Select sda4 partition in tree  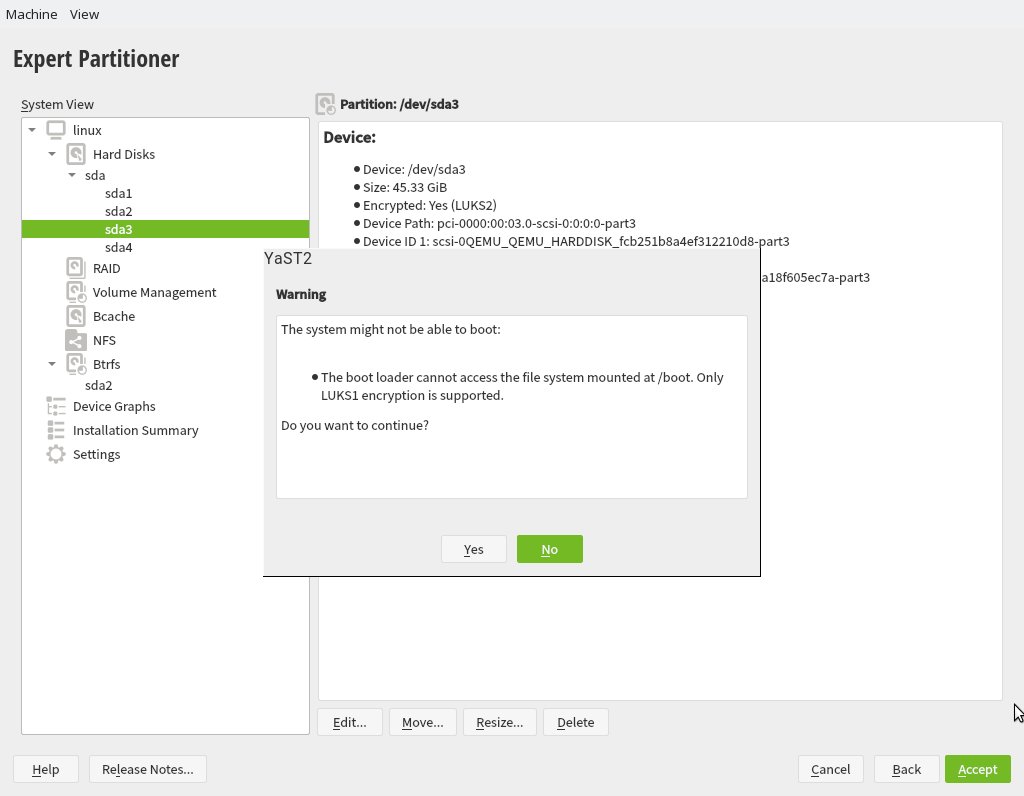point(118,247)
